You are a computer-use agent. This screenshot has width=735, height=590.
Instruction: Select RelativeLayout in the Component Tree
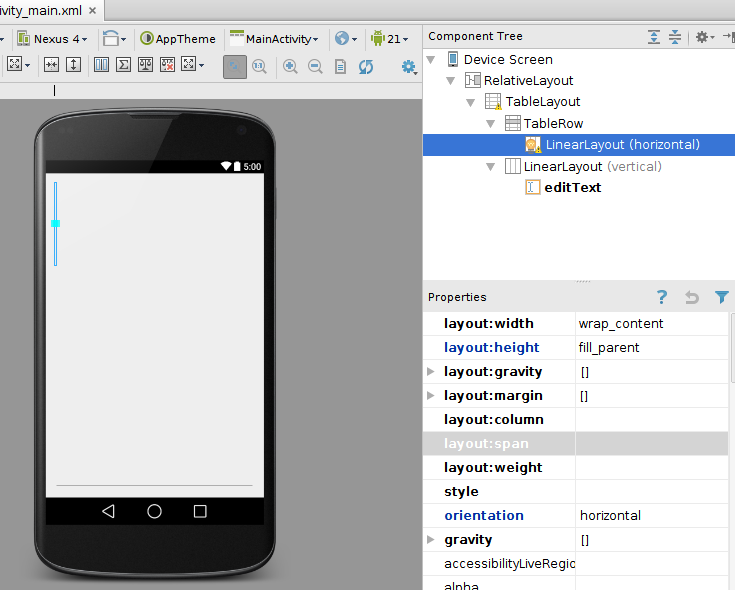528,81
